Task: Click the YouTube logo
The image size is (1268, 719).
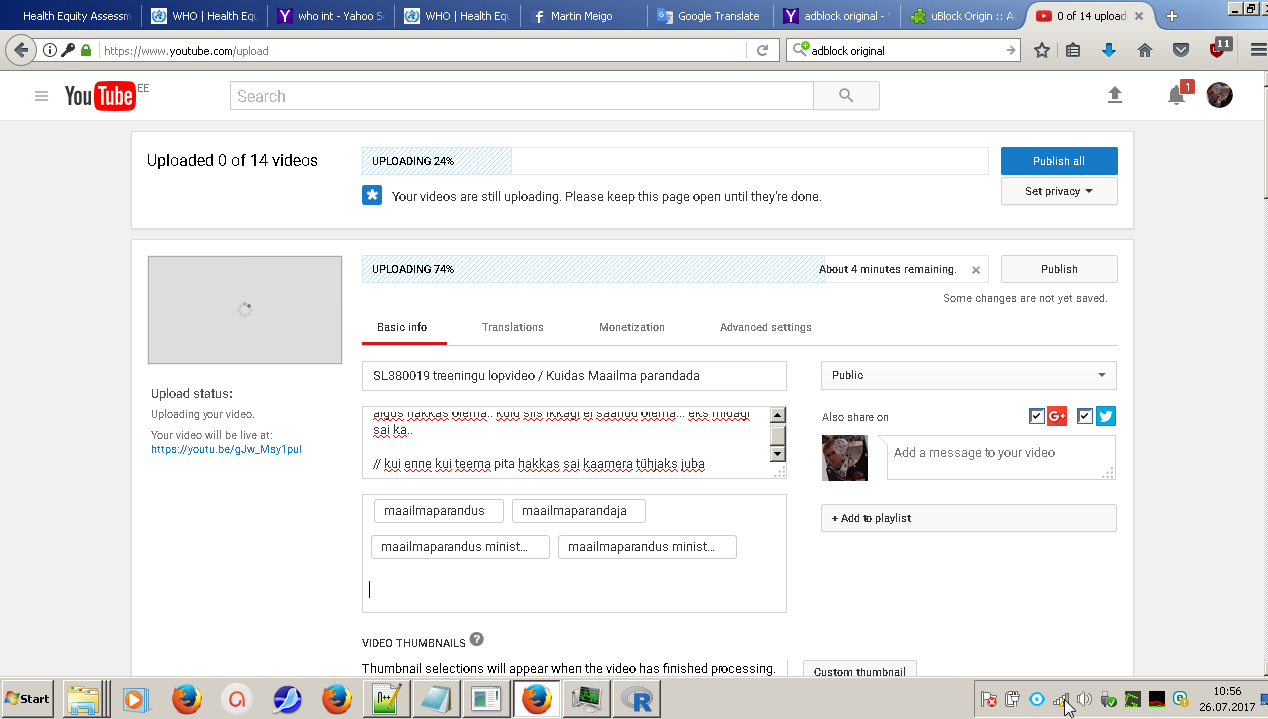Action: 100,96
